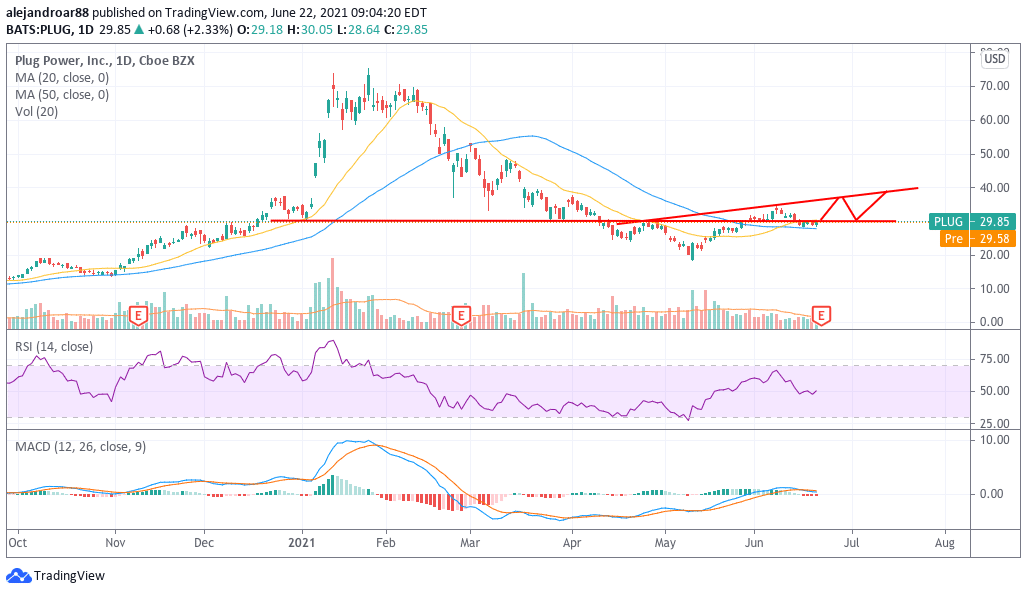Click the Nov time axis label
Screen dimensions: 1027x594
[115, 543]
